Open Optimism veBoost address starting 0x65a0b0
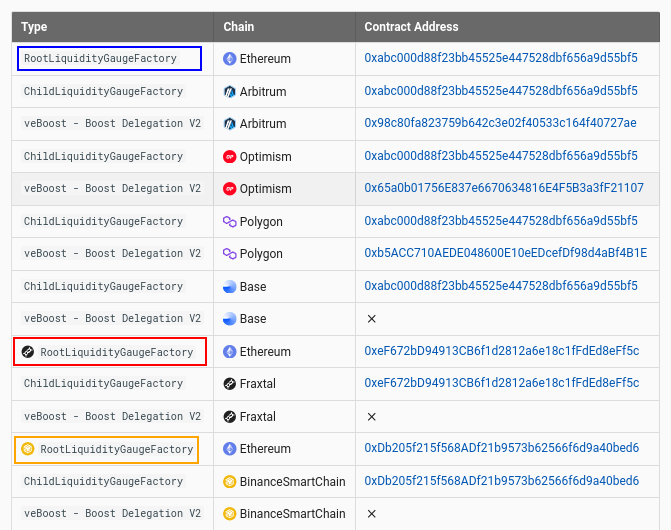 [x=504, y=189]
